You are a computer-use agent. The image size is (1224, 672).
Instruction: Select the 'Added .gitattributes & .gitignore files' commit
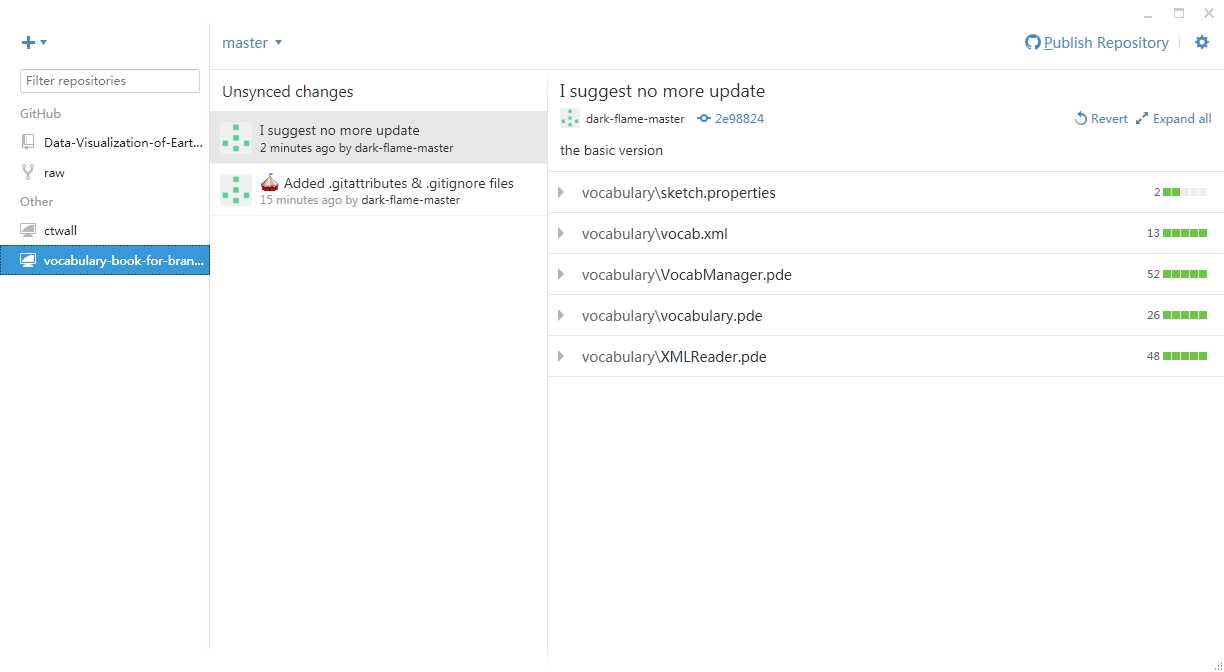coord(378,190)
